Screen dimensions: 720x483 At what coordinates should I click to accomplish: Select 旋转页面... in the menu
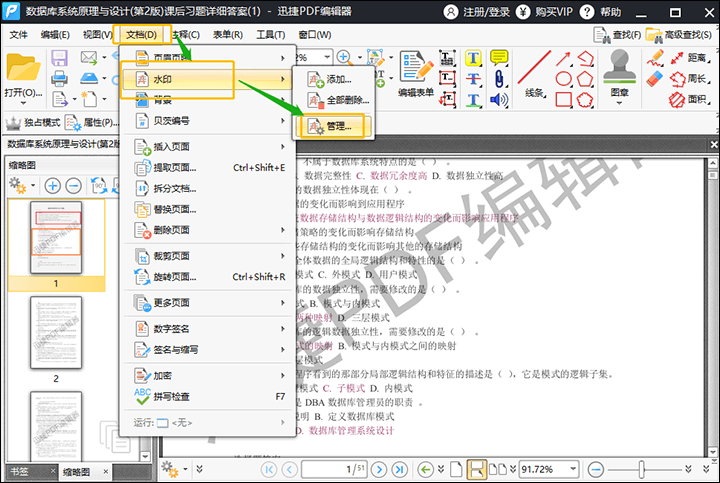tap(207, 277)
